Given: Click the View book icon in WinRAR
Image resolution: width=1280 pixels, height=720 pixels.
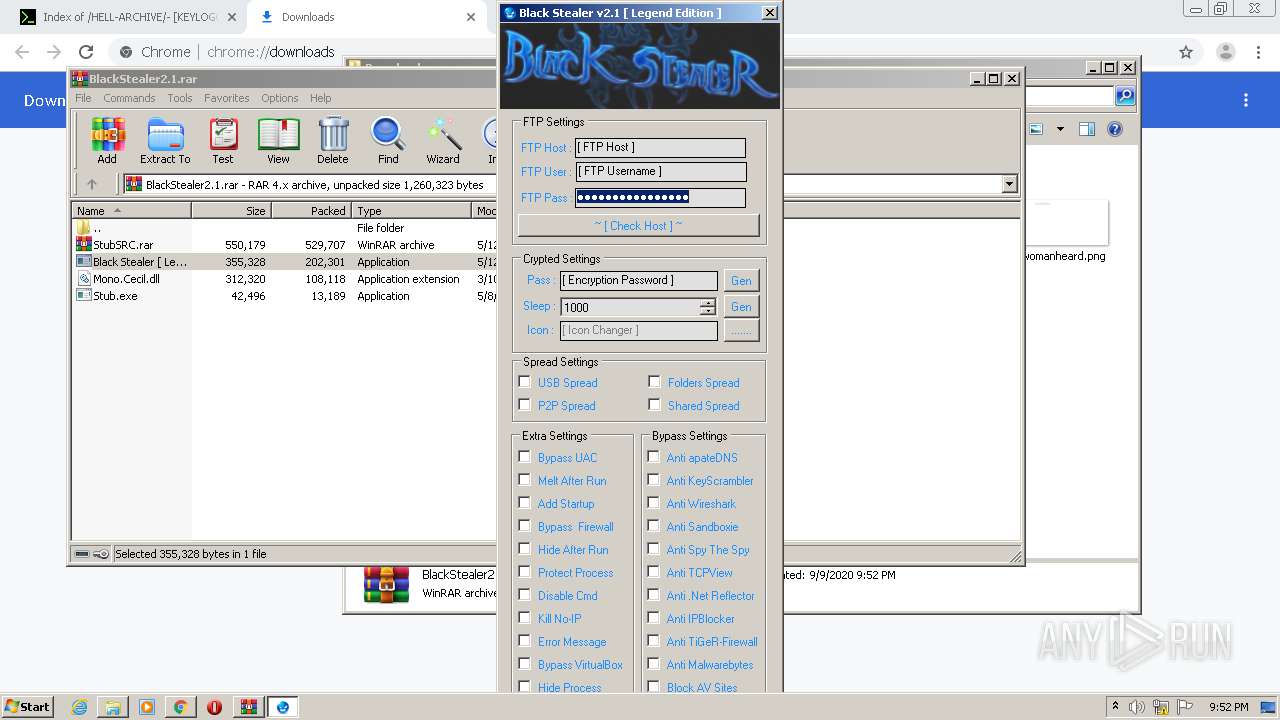Looking at the screenshot, I should [x=278, y=140].
